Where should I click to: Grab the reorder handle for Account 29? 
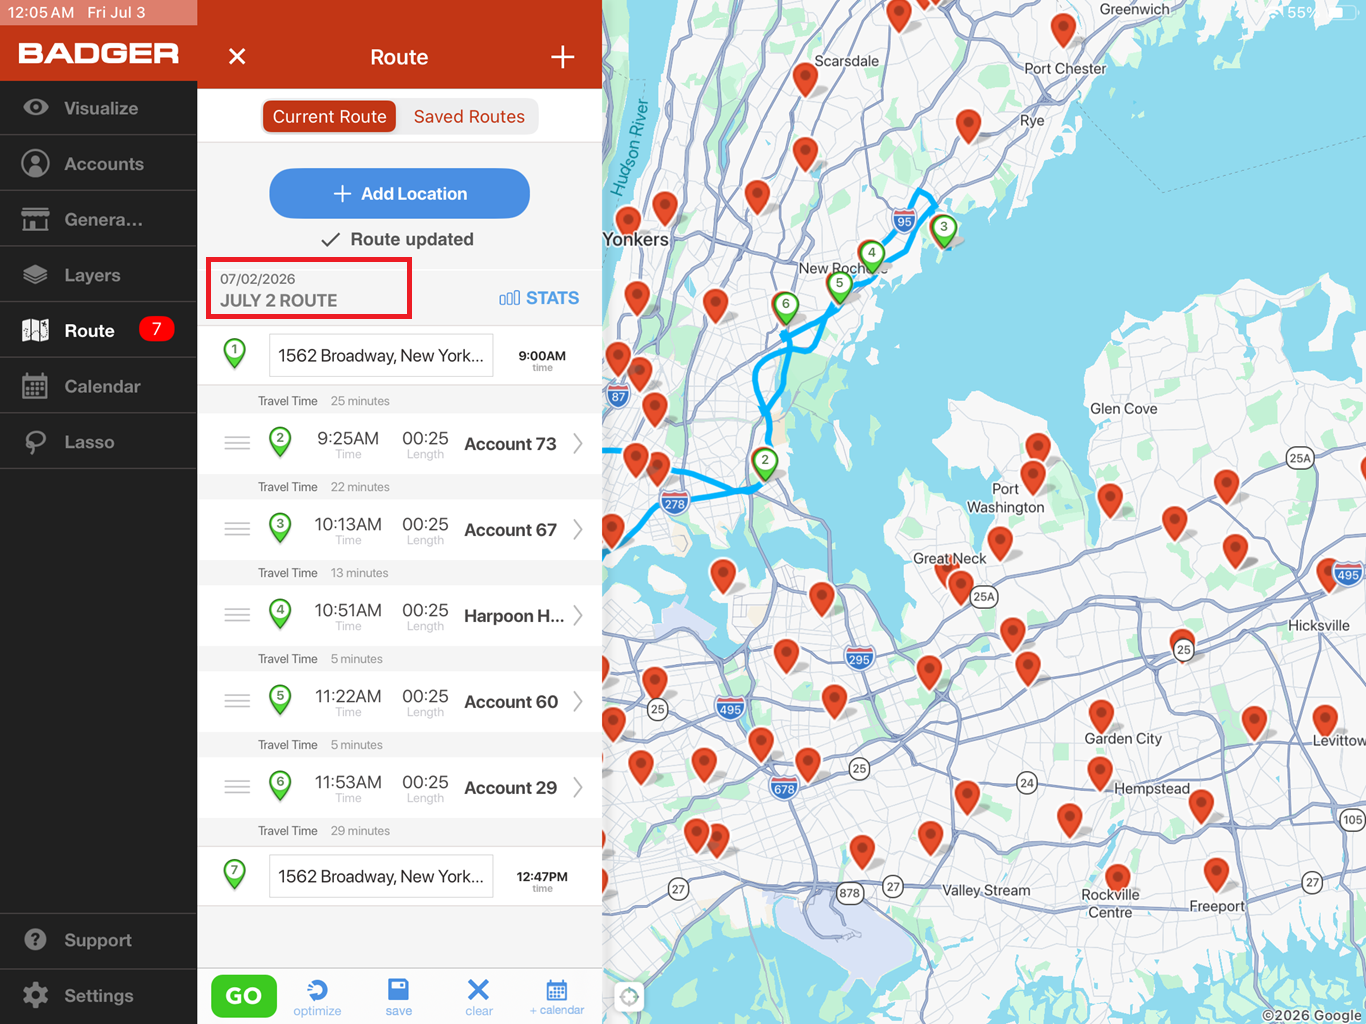[x=237, y=787]
